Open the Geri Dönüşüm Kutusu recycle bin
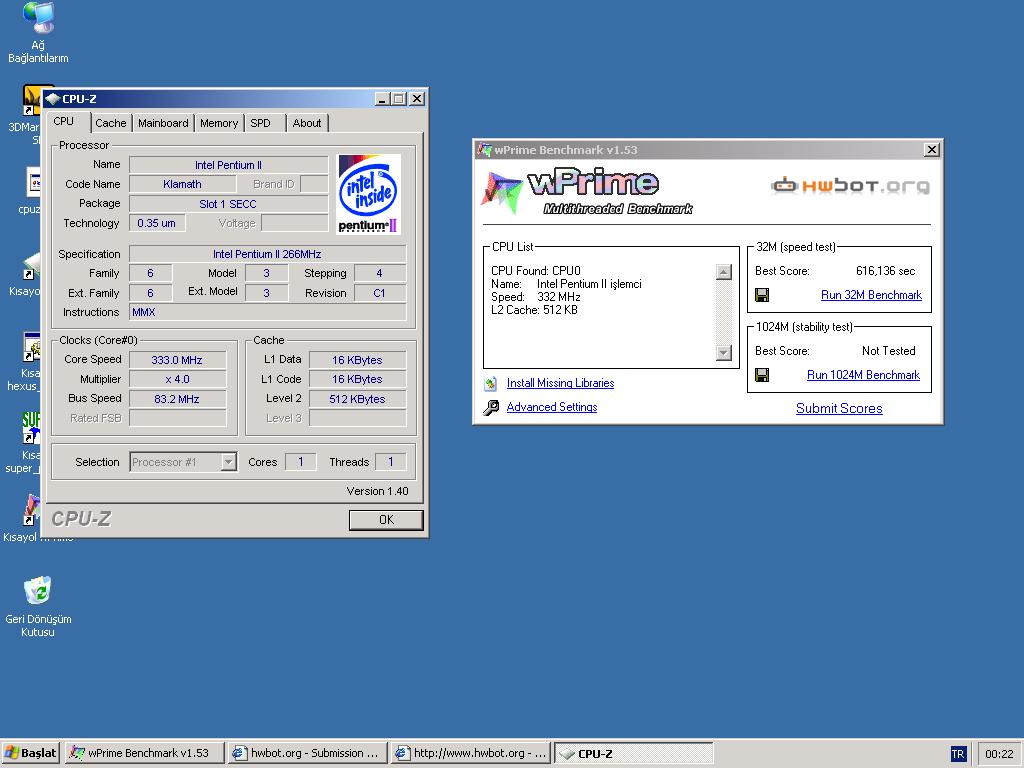Viewport: 1024px width, 768px height. [38, 606]
